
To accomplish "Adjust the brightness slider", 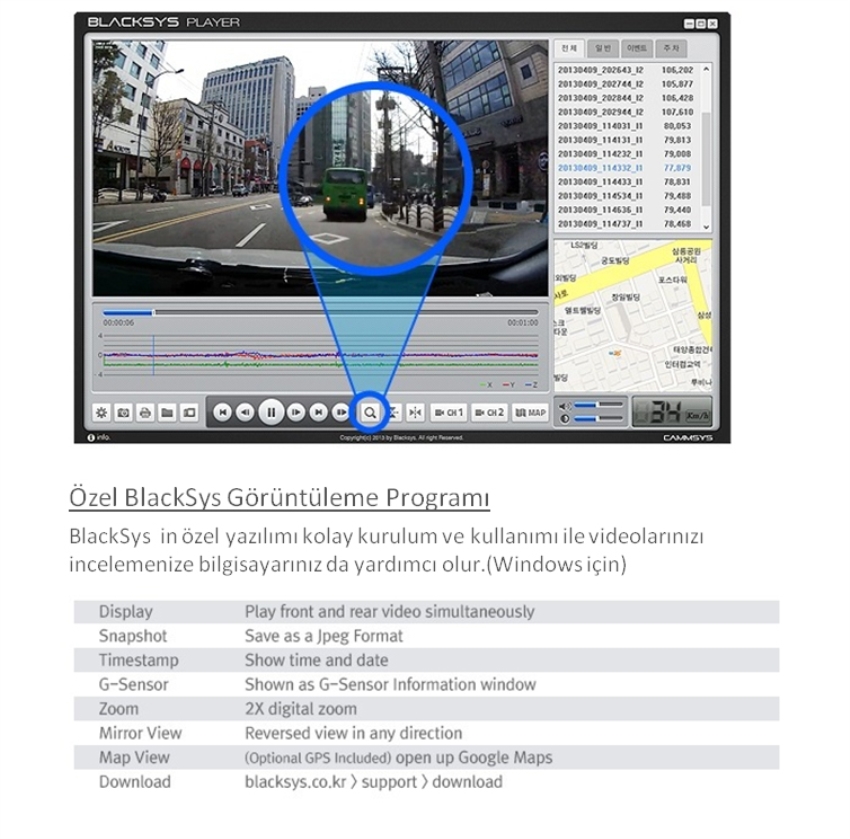I will [x=598, y=418].
